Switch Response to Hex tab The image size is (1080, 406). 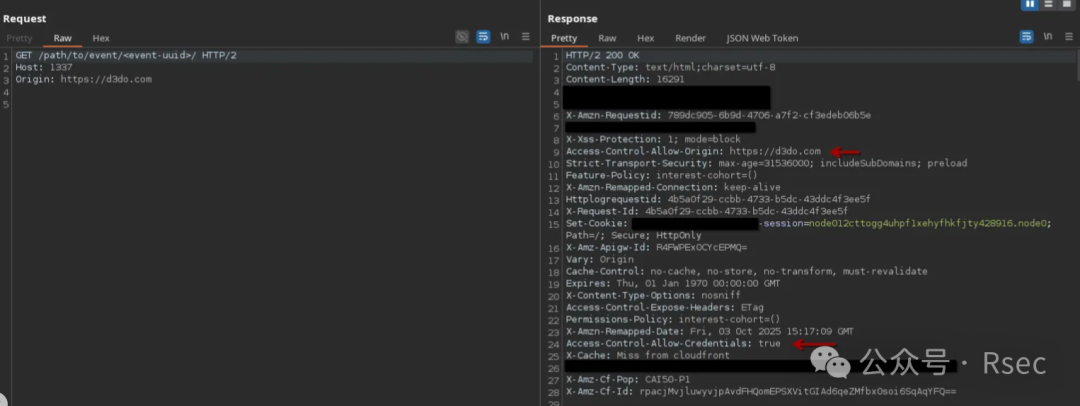645,38
